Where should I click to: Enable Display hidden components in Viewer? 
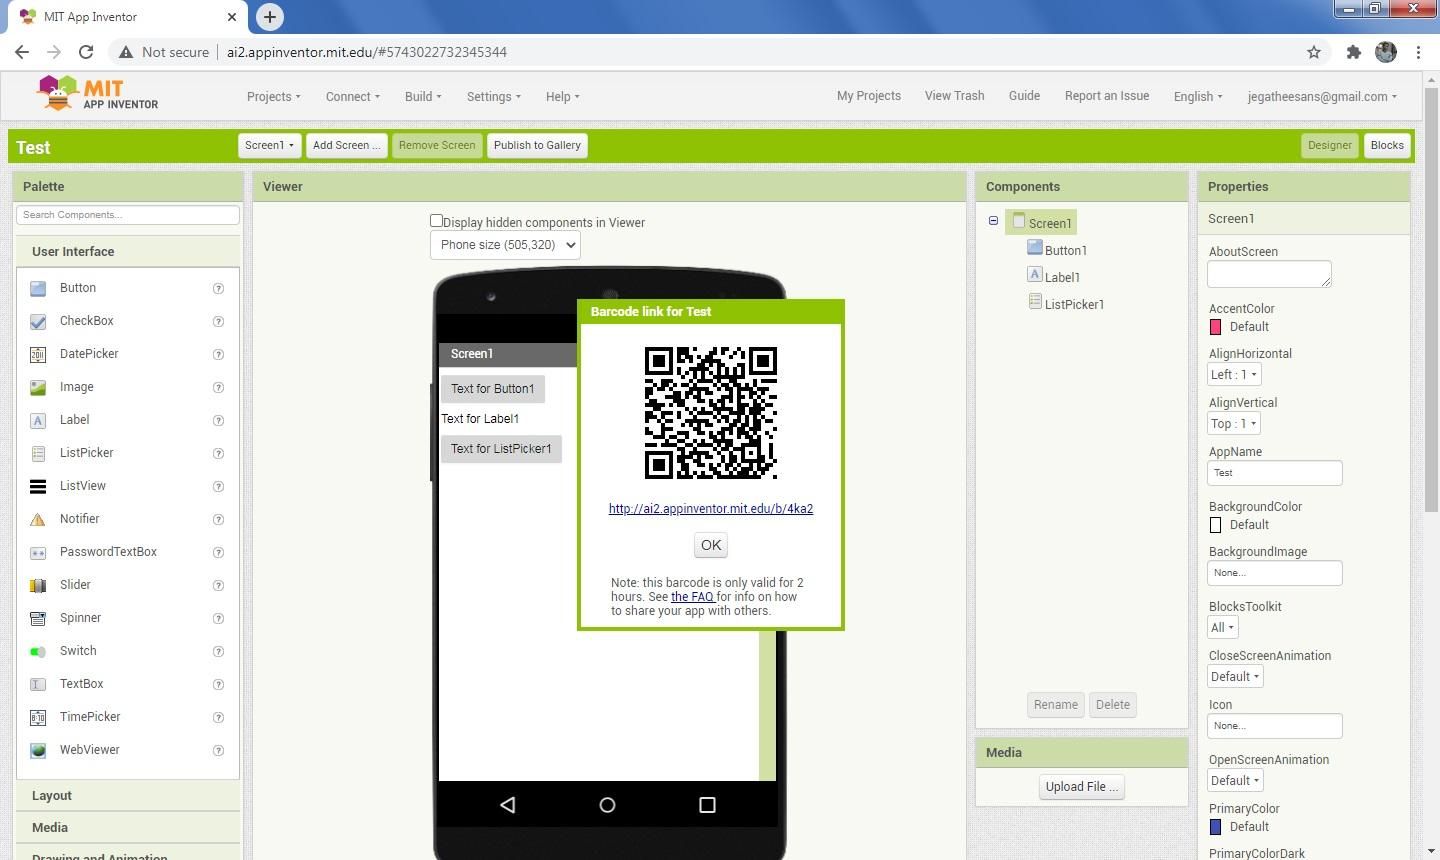tap(437, 220)
